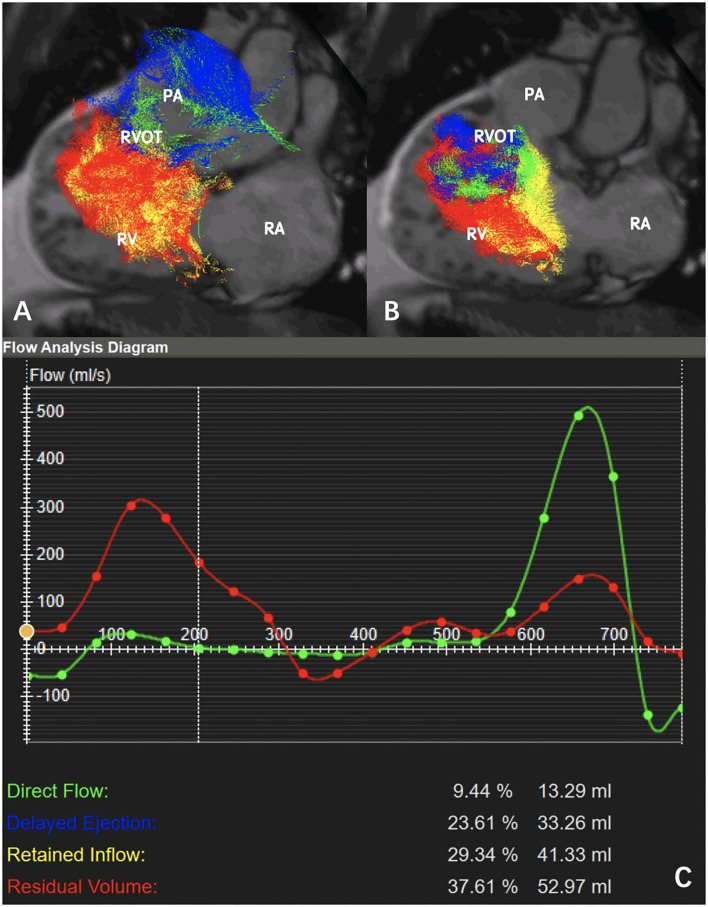The height and width of the screenshot is (907, 708).
Task: Select the Flow Analysis Diagram title bar
Action: (85, 348)
